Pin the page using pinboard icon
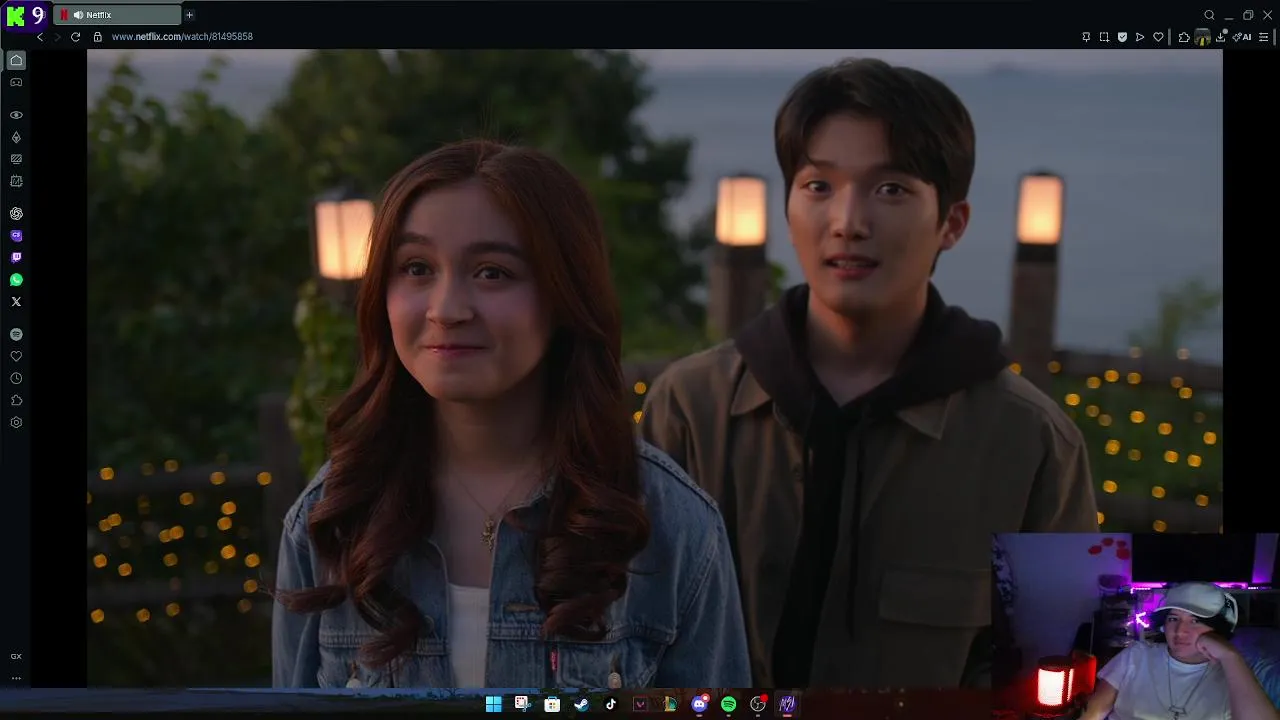1280x720 pixels. pyautogui.click(x=1086, y=37)
